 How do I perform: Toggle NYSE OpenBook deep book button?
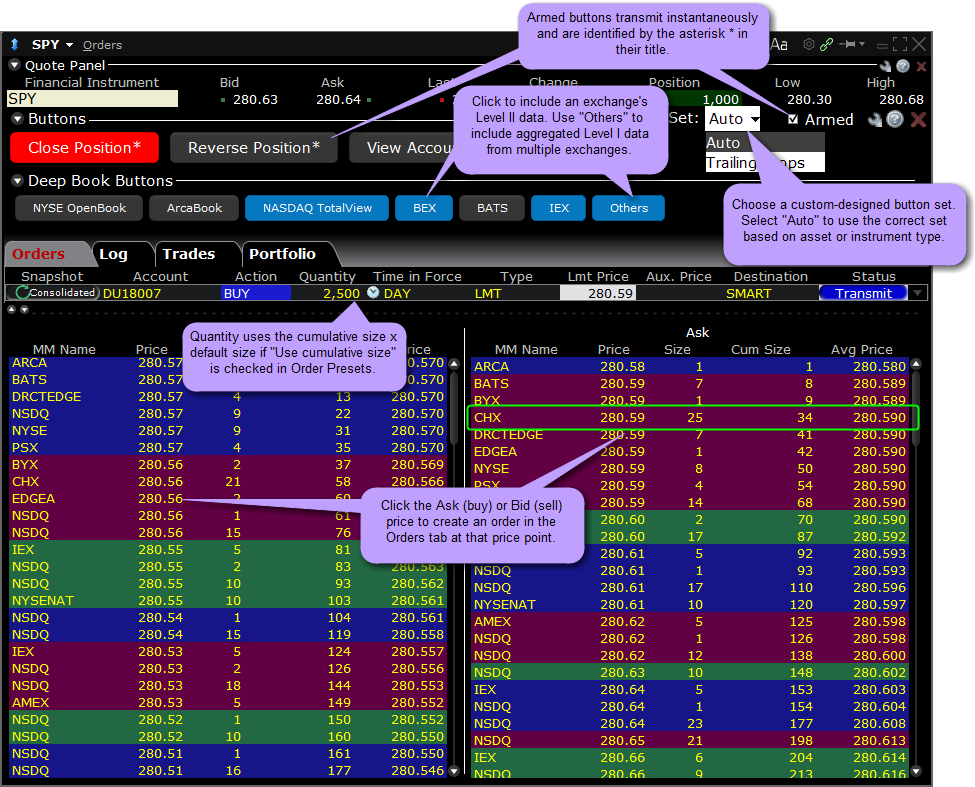pos(79,208)
